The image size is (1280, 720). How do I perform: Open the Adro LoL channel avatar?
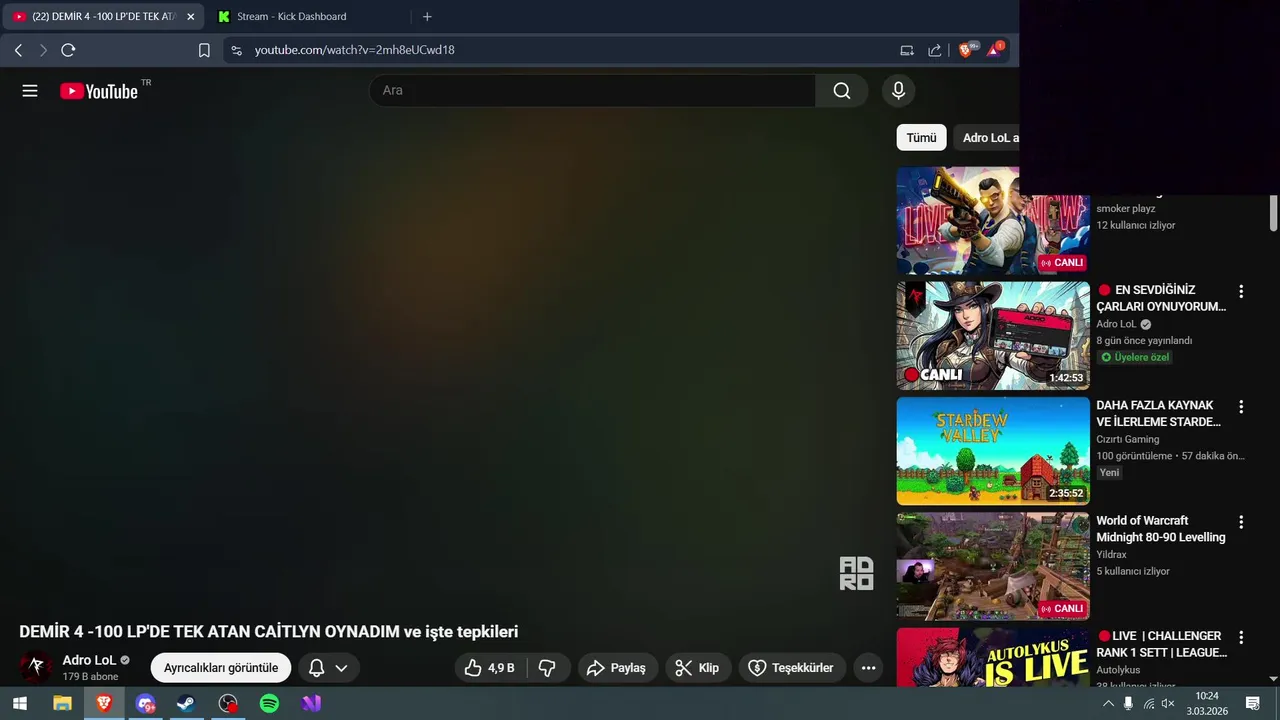36,667
